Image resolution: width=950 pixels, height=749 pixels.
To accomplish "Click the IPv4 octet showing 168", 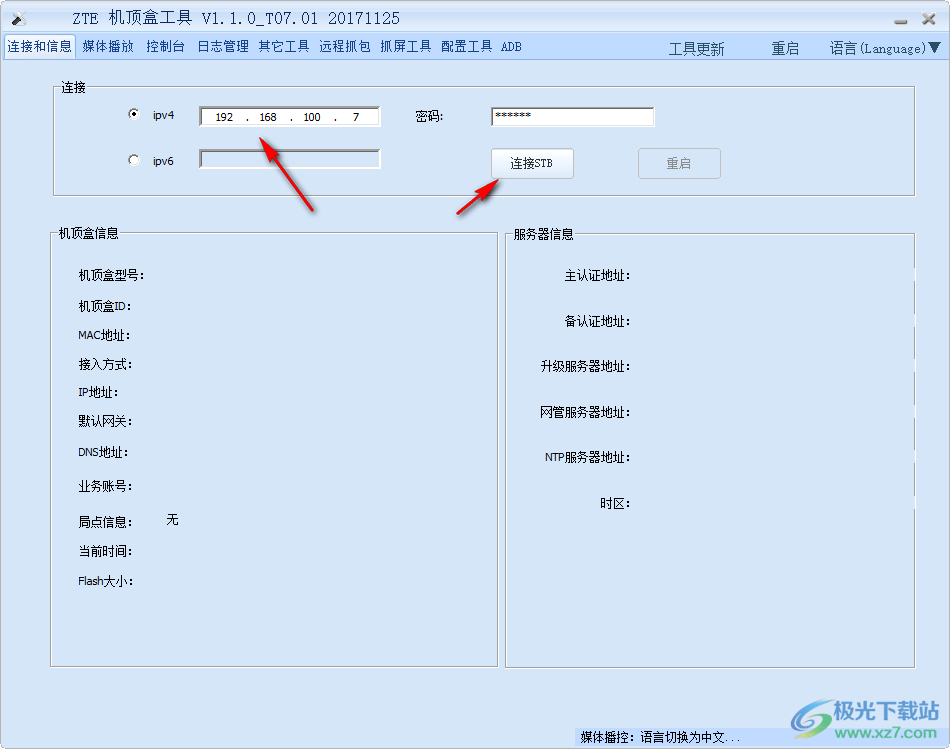I will [268, 117].
